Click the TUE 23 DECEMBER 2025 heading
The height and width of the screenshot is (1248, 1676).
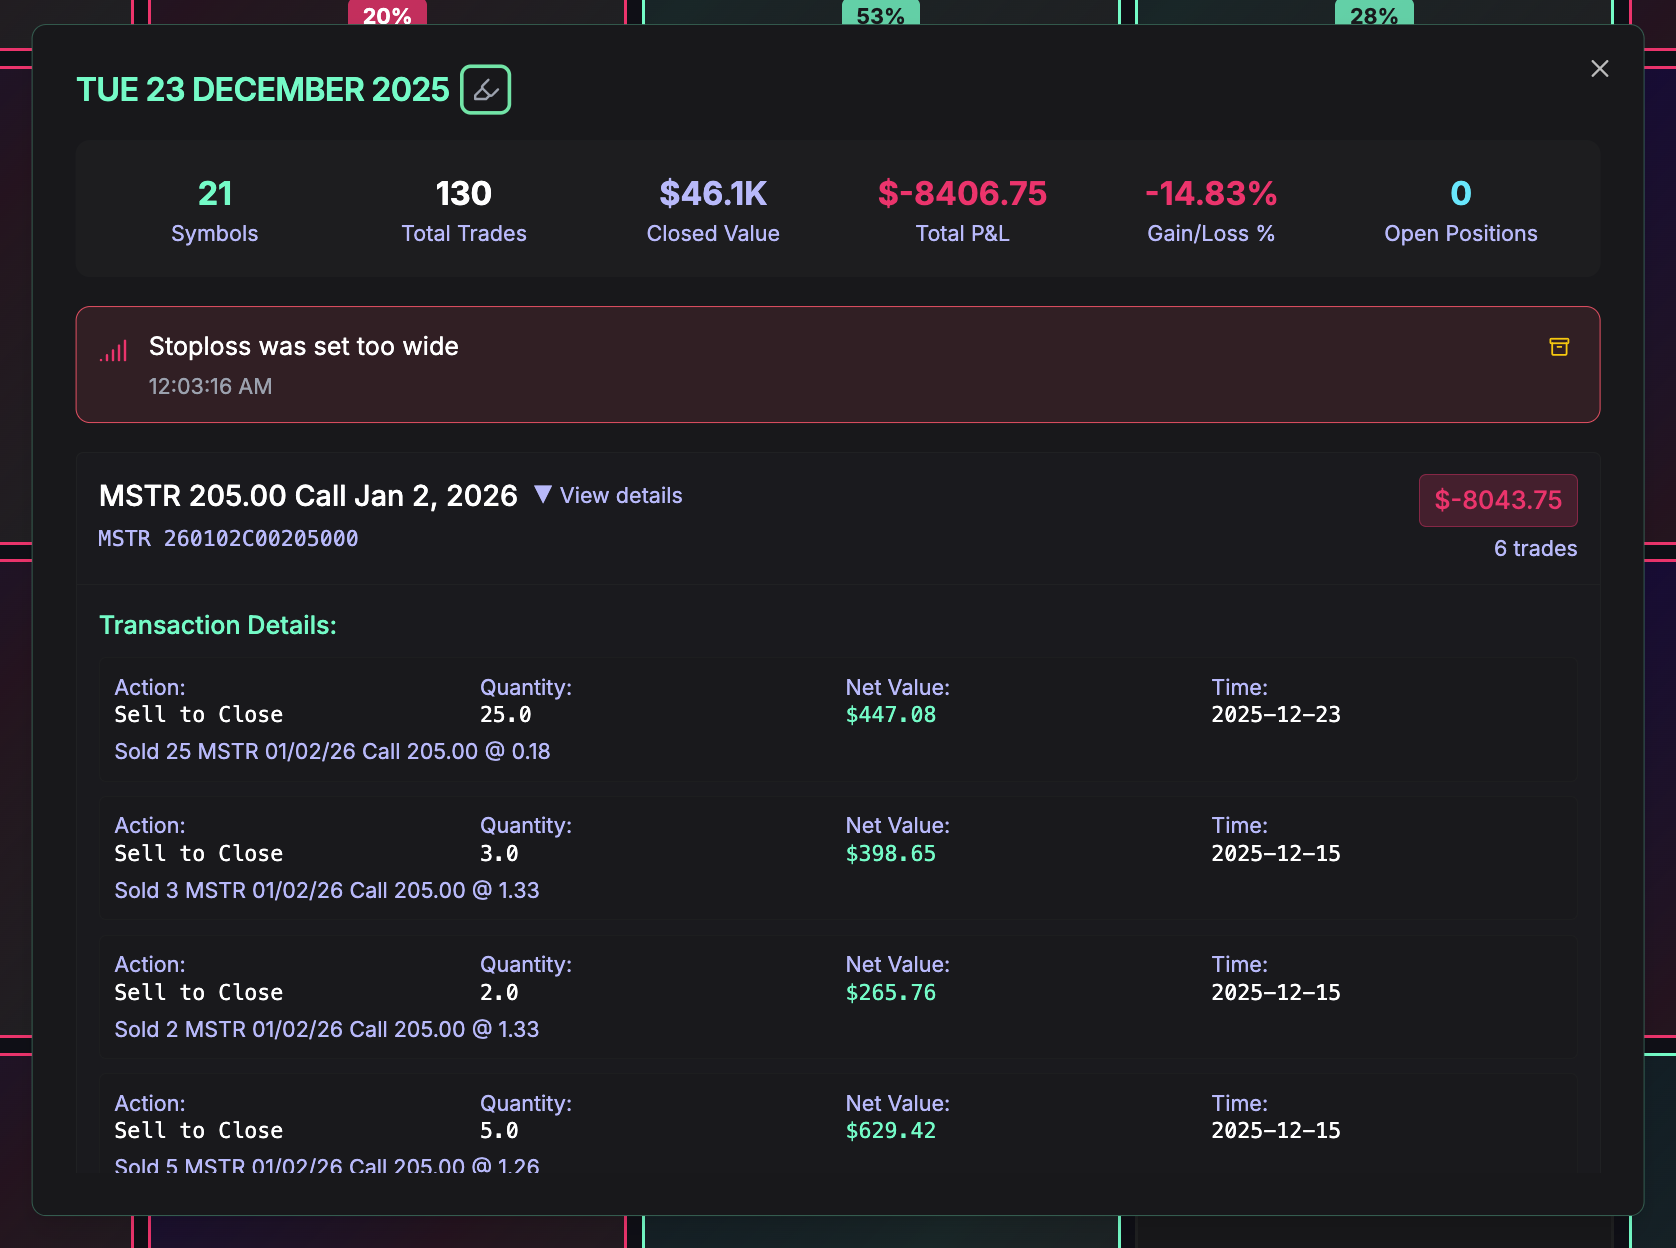point(263,90)
